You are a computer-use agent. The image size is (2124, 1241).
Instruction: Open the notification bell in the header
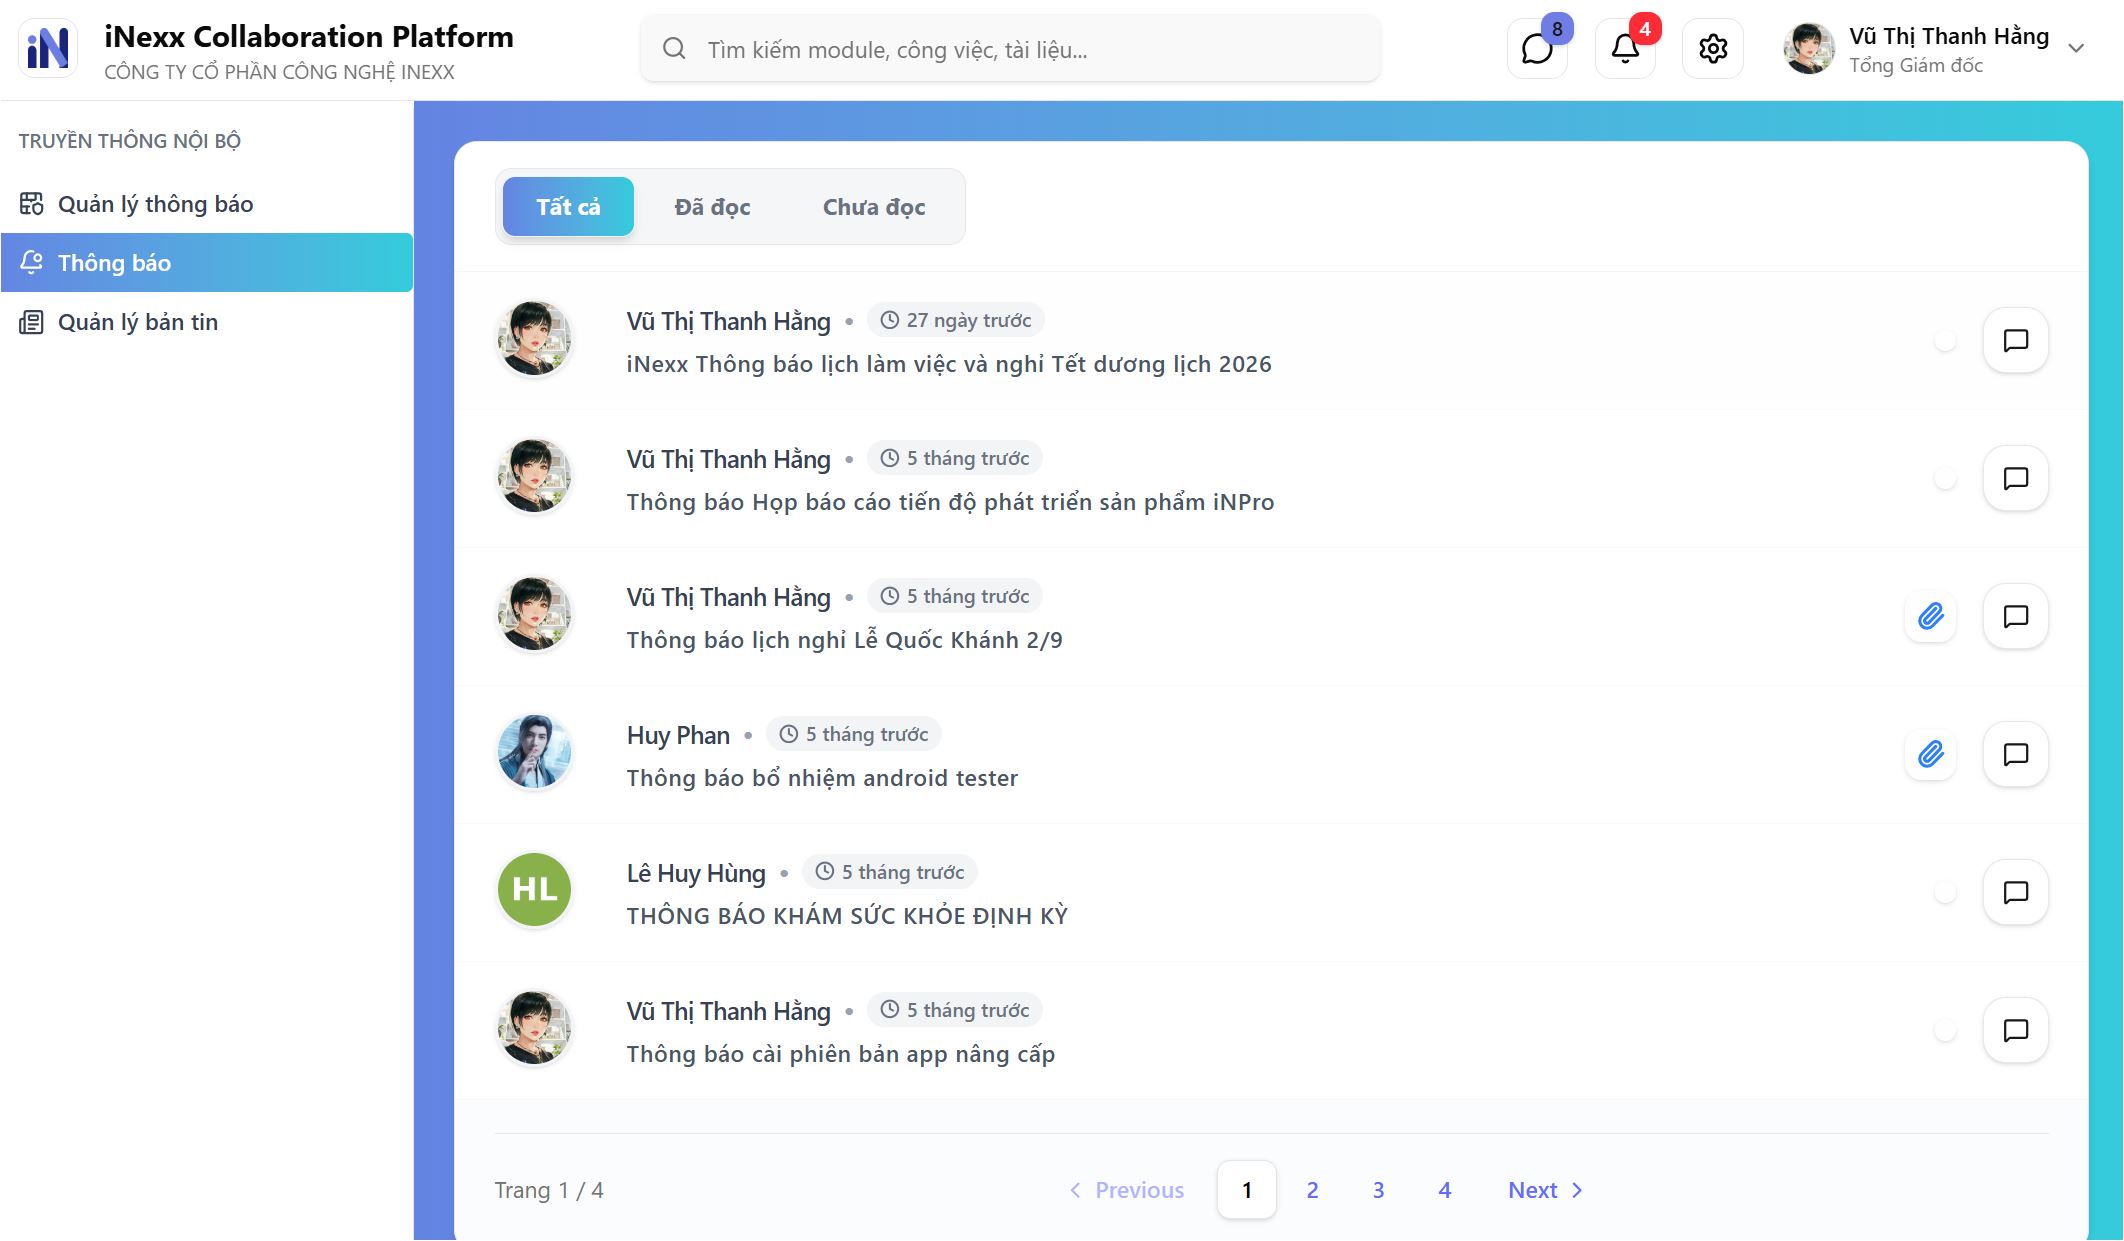pyautogui.click(x=1625, y=49)
